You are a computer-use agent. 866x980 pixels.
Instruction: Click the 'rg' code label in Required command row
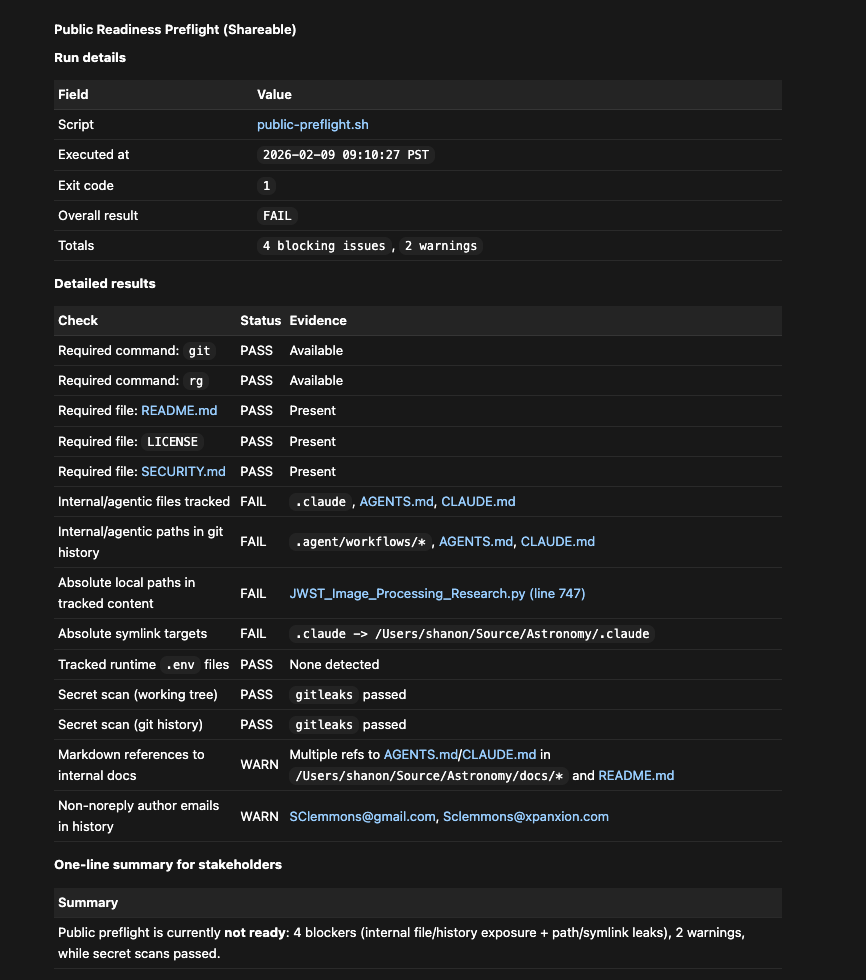pyautogui.click(x=196, y=381)
